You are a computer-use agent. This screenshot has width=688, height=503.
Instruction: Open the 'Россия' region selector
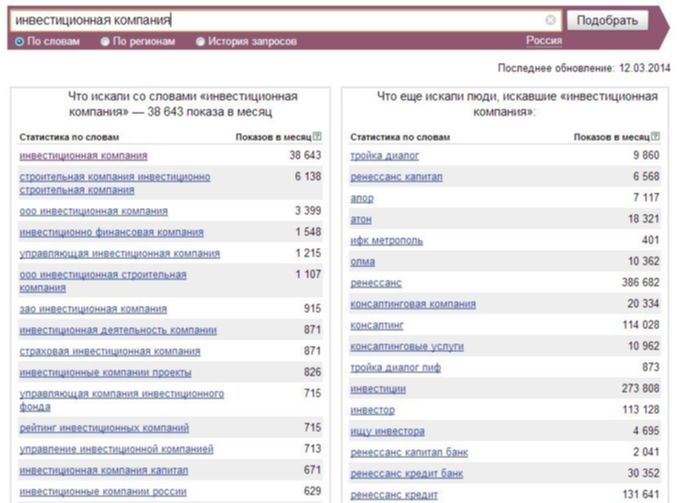click(x=544, y=41)
